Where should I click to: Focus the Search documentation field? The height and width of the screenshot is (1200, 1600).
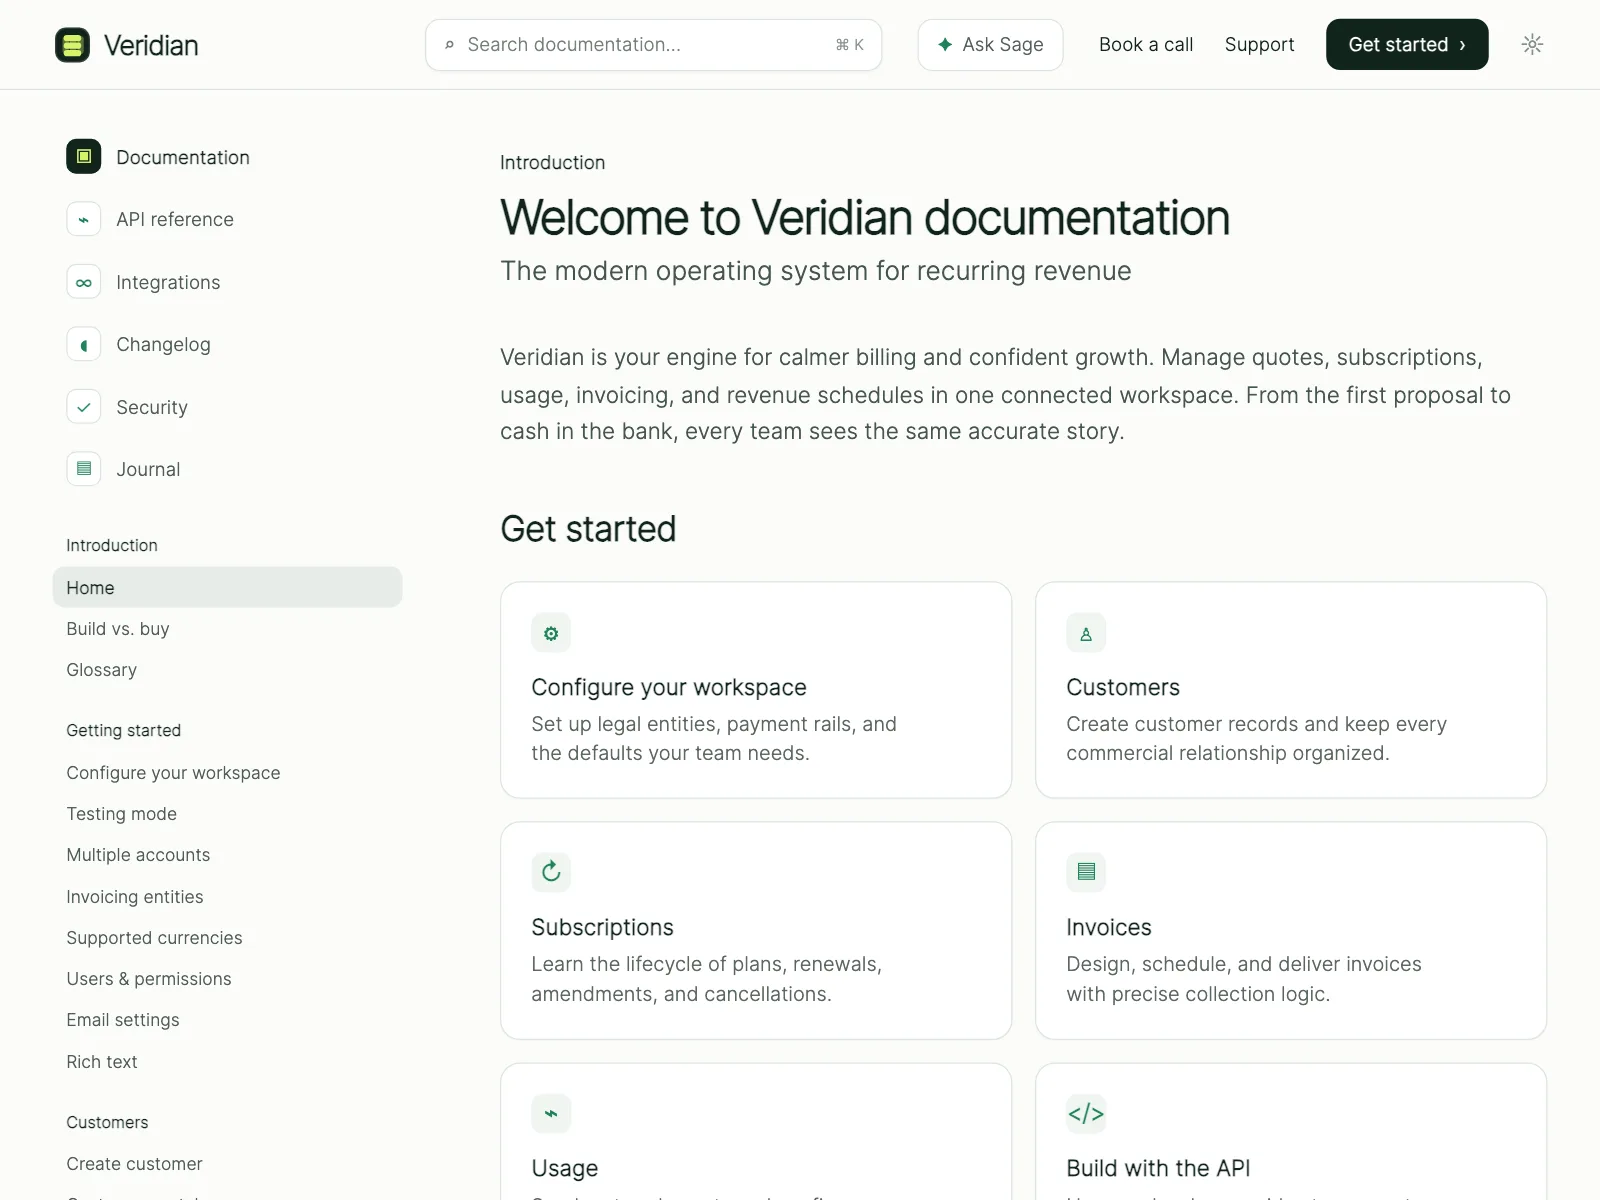[653, 45]
